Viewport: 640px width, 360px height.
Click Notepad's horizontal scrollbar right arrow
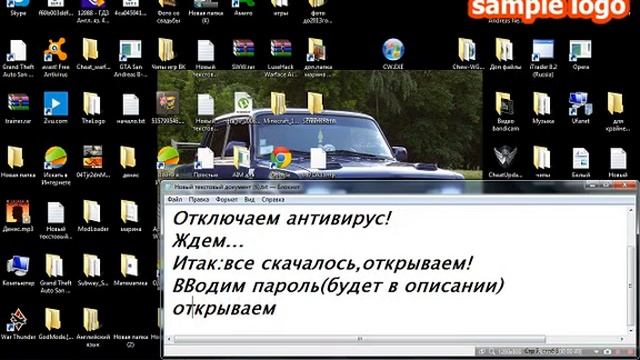click(622, 339)
